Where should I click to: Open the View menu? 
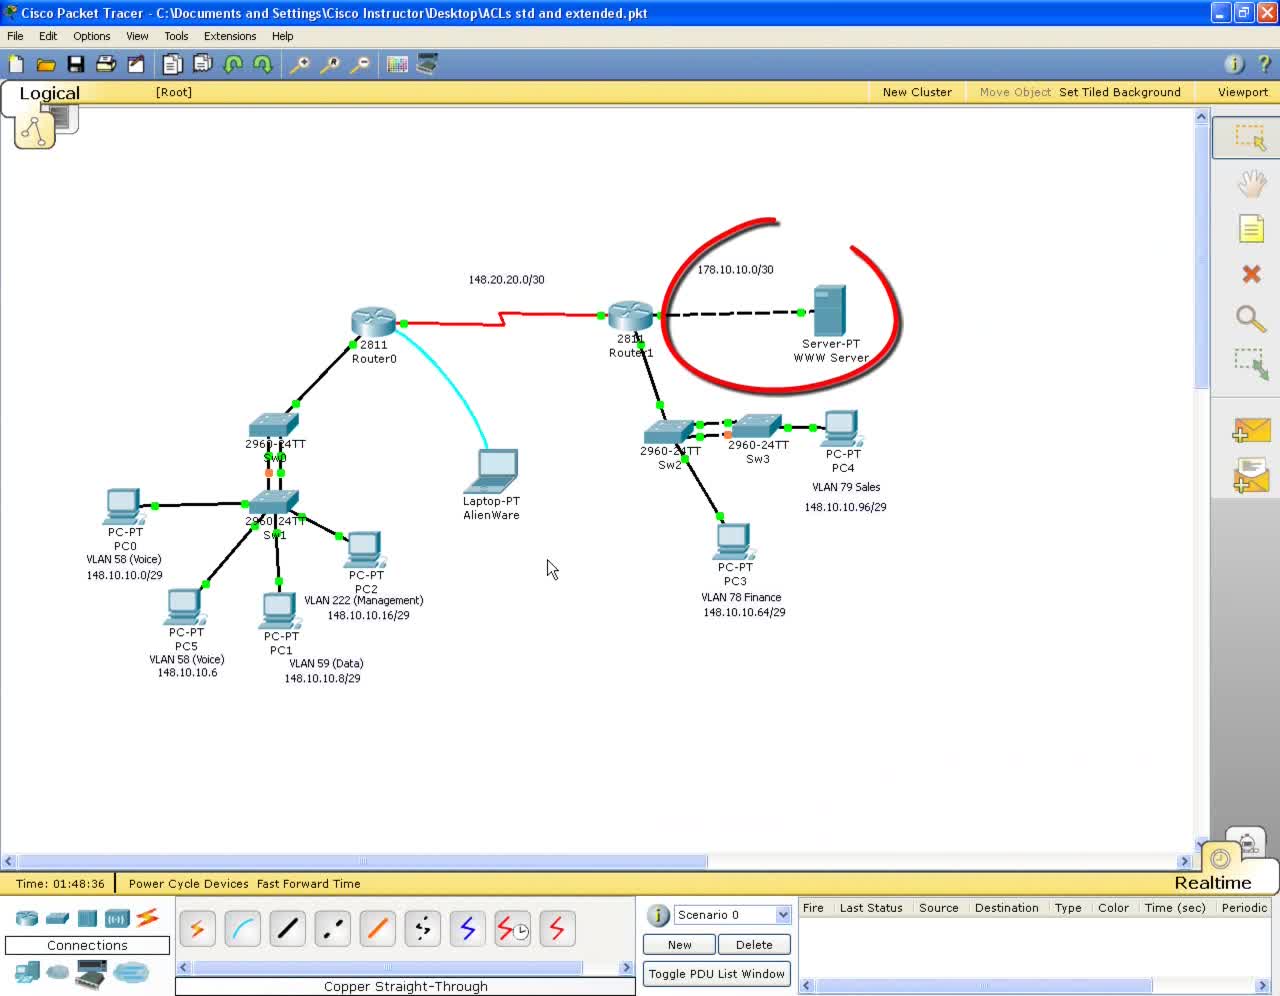(137, 36)
